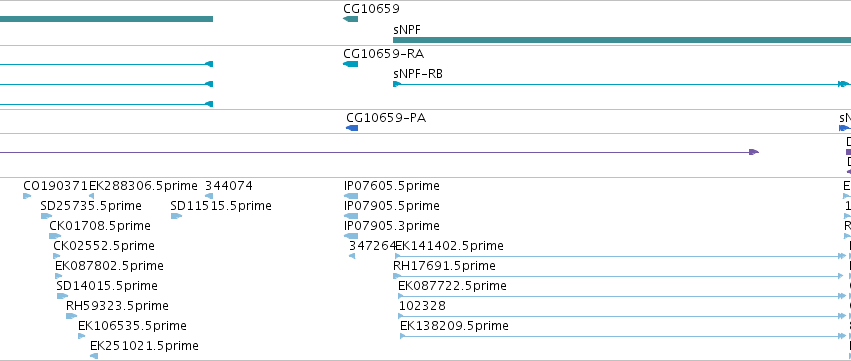Viewport: 851px width, 361px height.
Task: Click the CO190371 EST marker
Action: tap(27, 196)
